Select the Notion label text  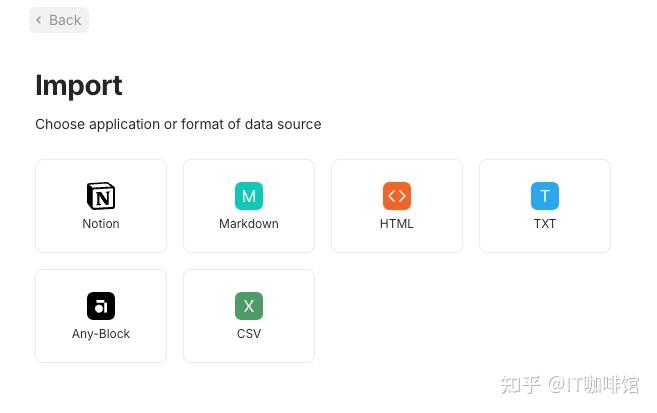tap(101, 224)
